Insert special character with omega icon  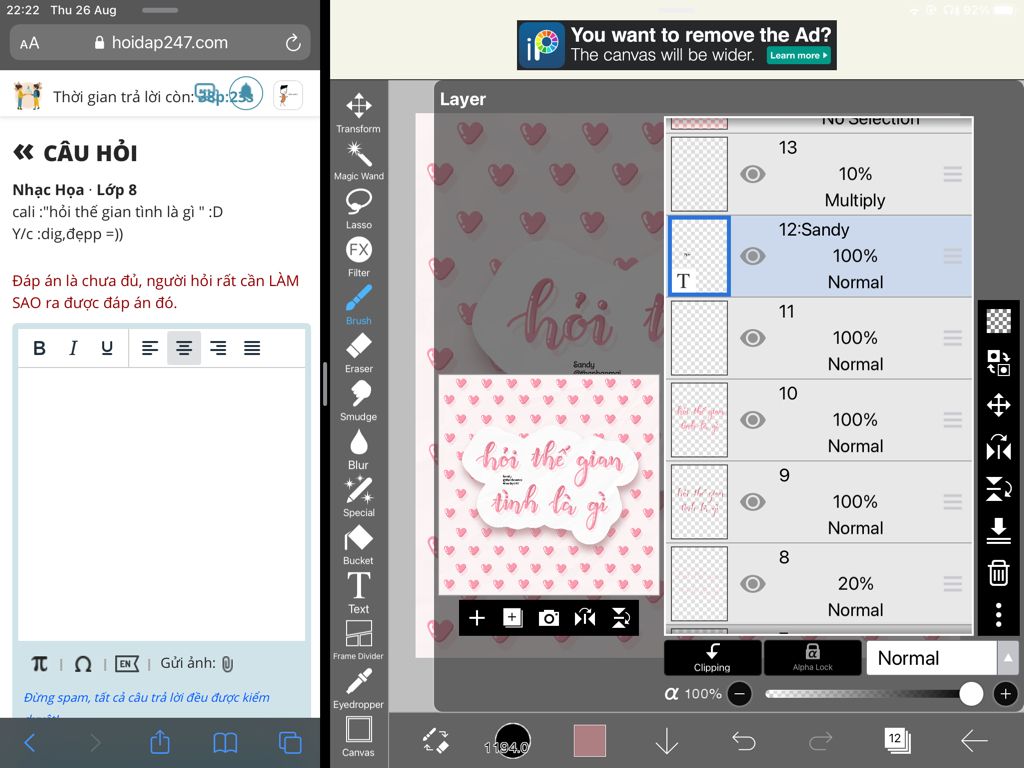[x=83, y=664]
